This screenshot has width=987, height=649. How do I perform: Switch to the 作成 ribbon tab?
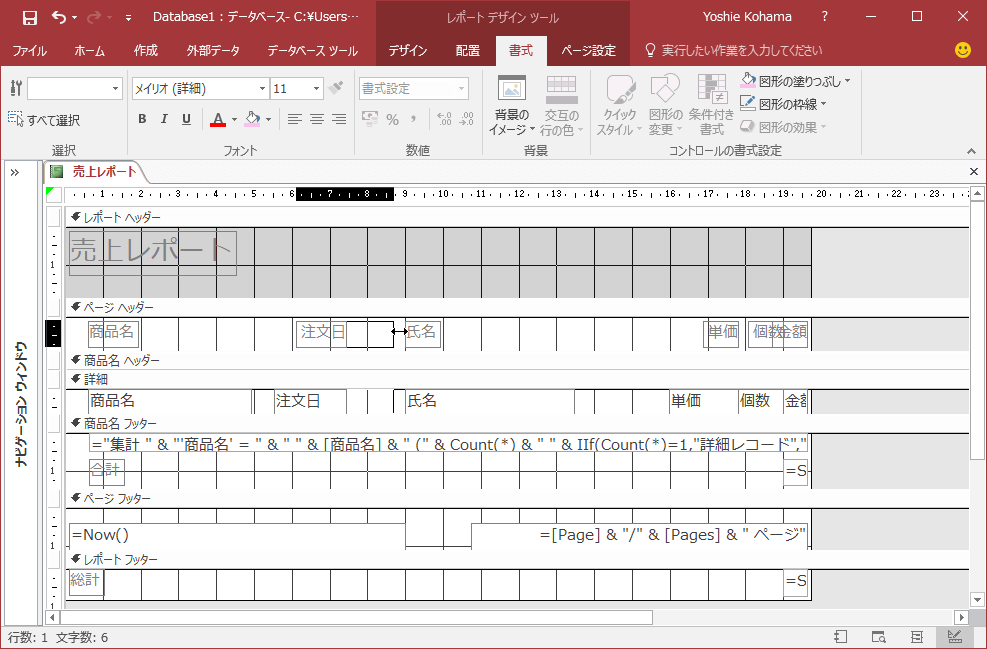(145, 51)
